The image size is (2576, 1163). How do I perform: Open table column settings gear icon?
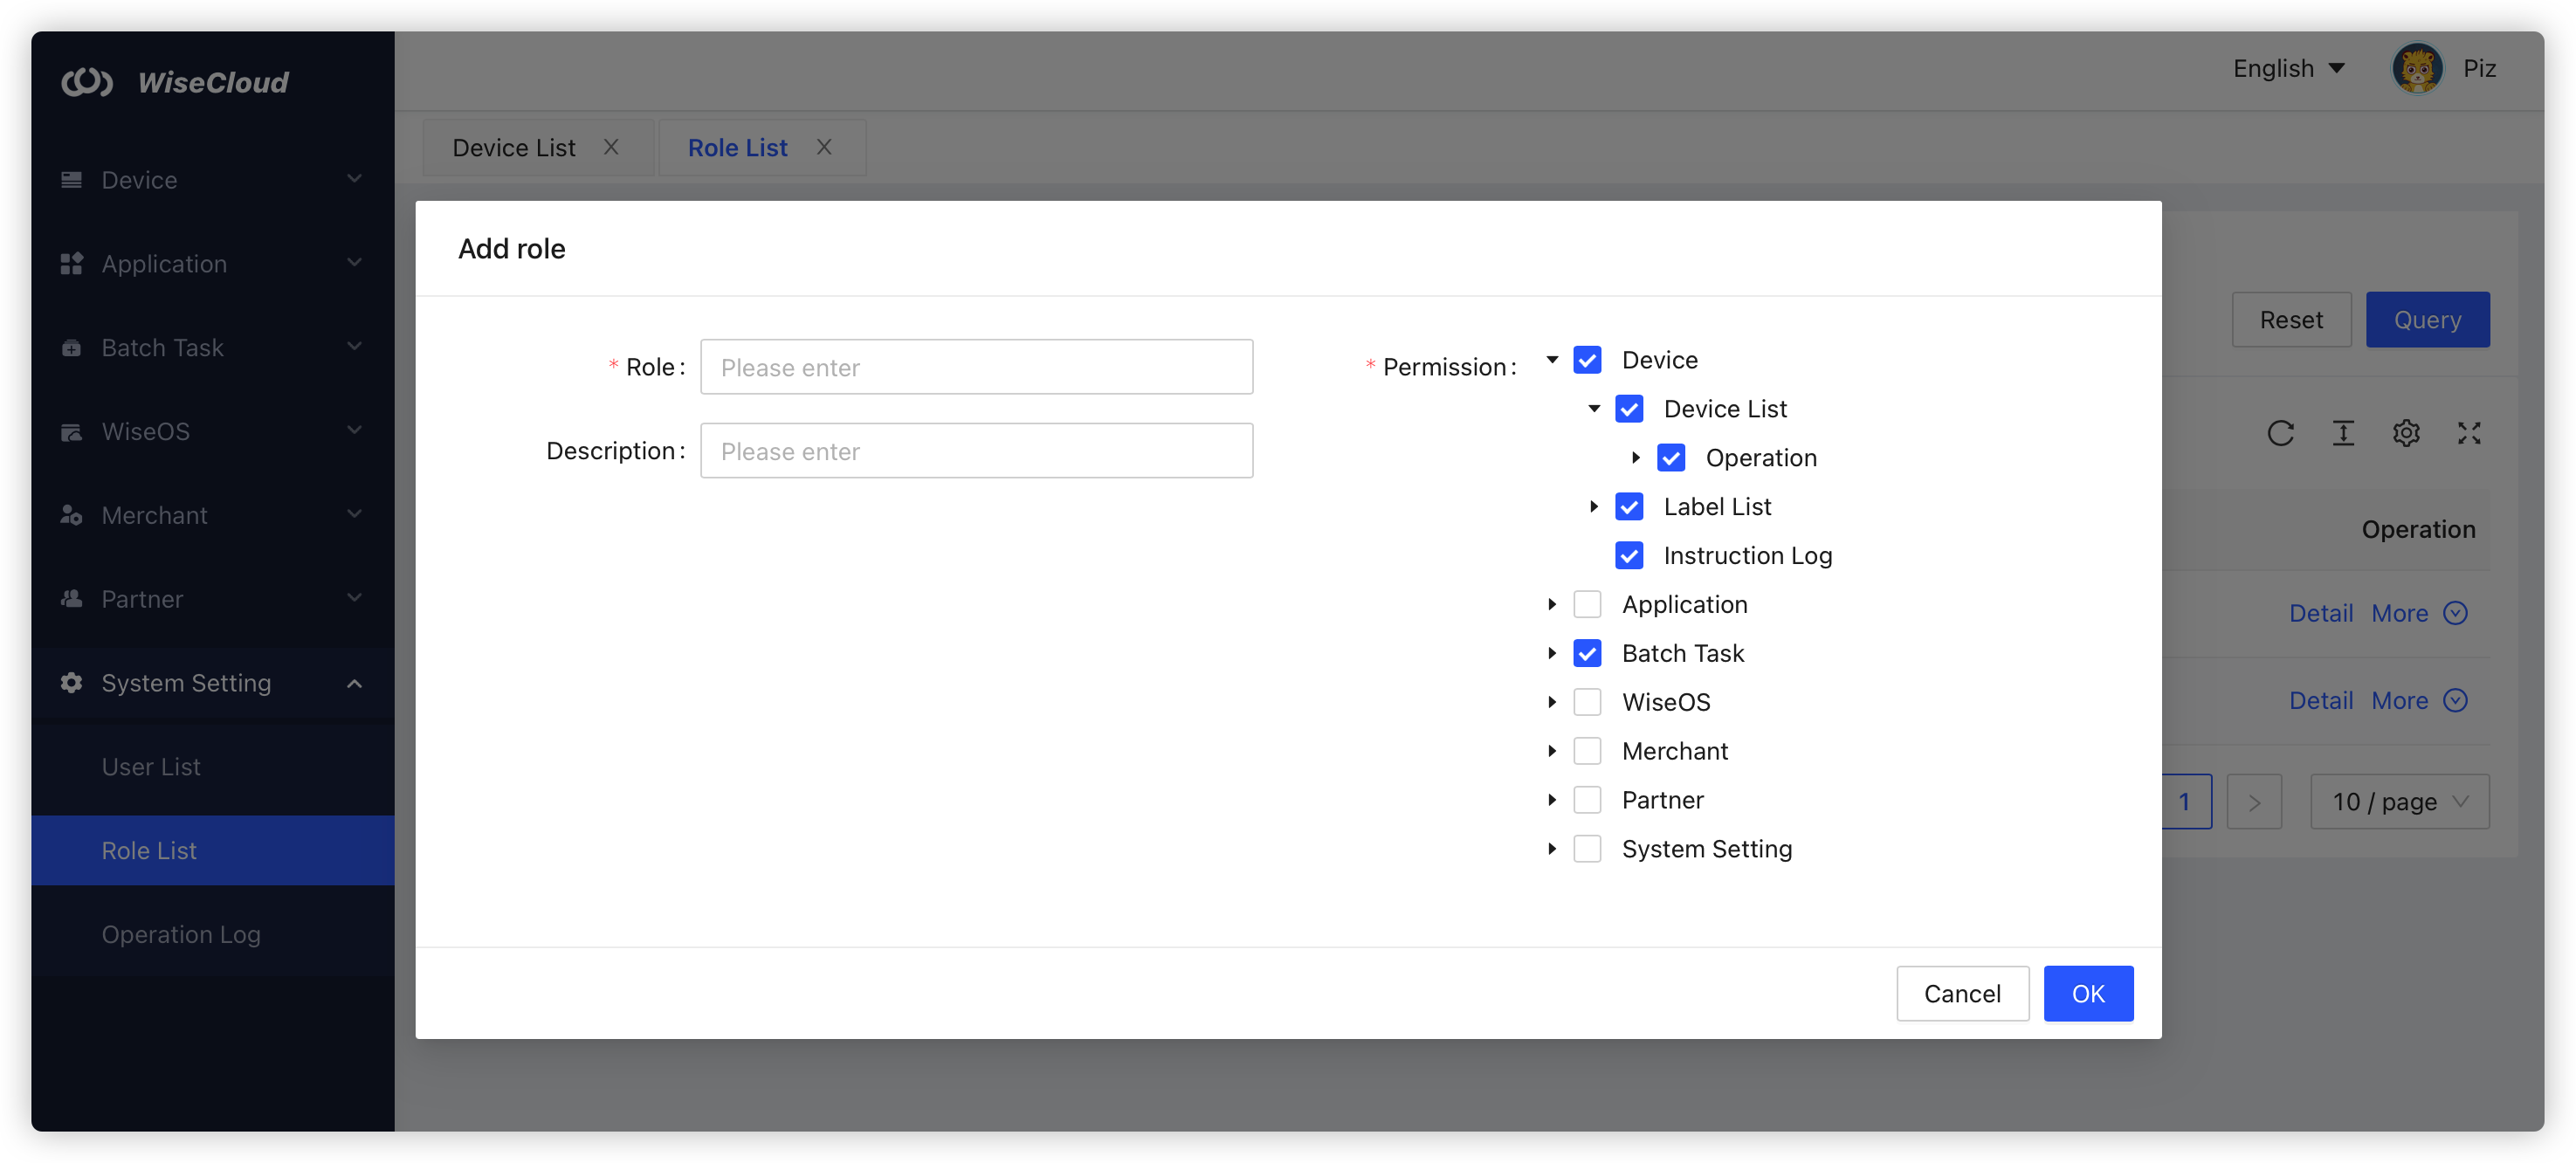pos(2406,433)
